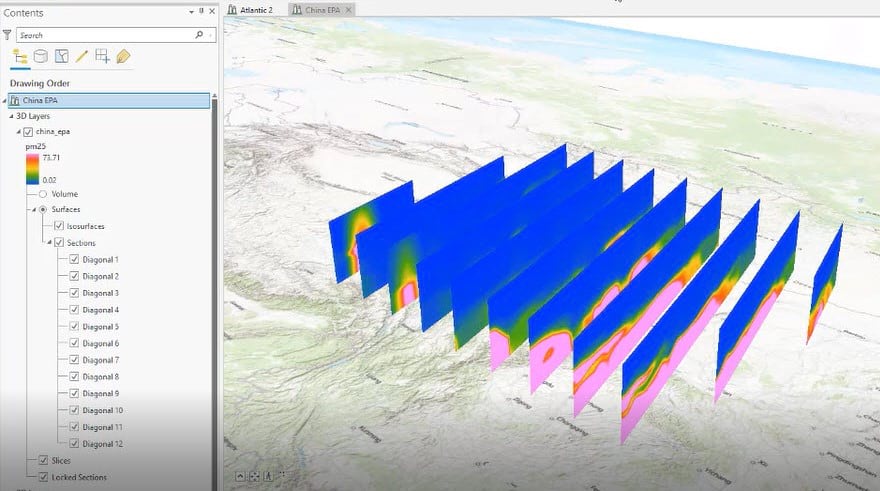The height and width of the screenshot is (491, 880).
Task: Collapse the 3D Layers group
Action: [x=11, y=116]
